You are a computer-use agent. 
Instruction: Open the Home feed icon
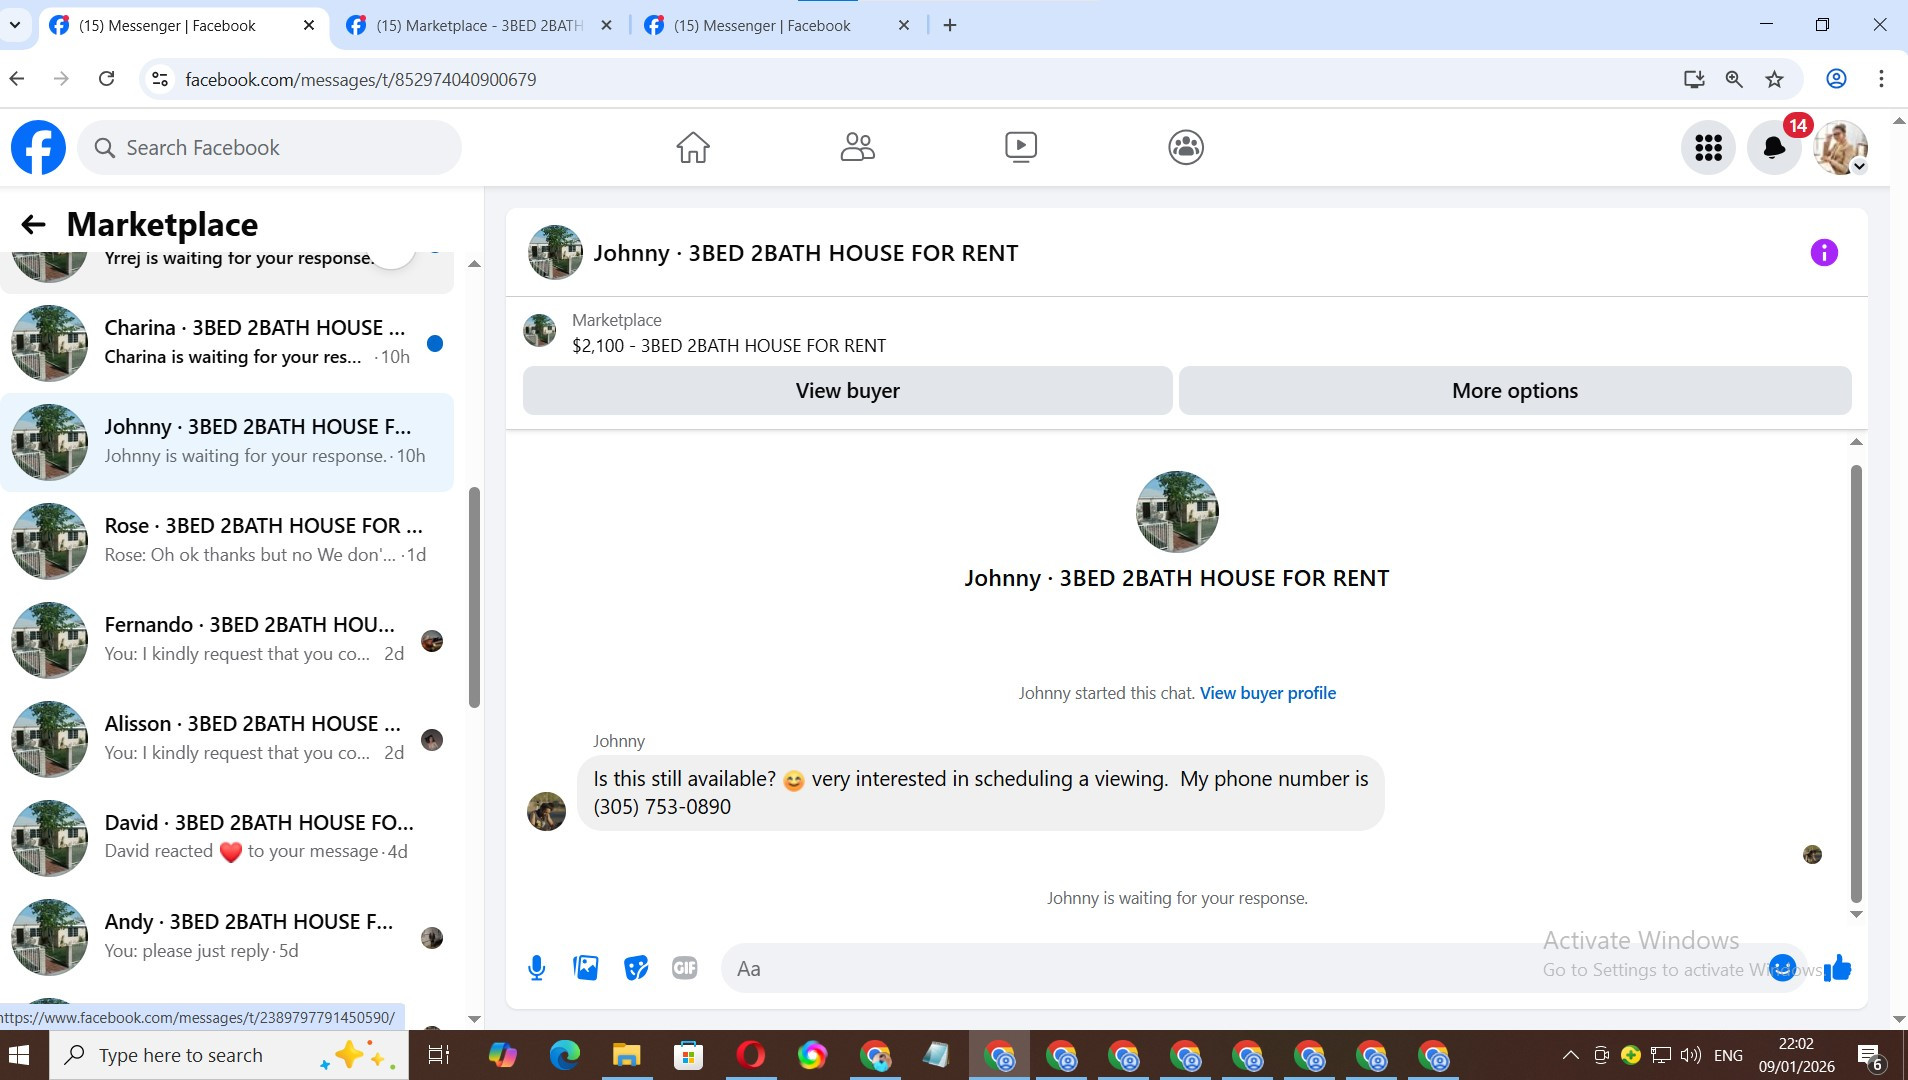pos(692,148)
